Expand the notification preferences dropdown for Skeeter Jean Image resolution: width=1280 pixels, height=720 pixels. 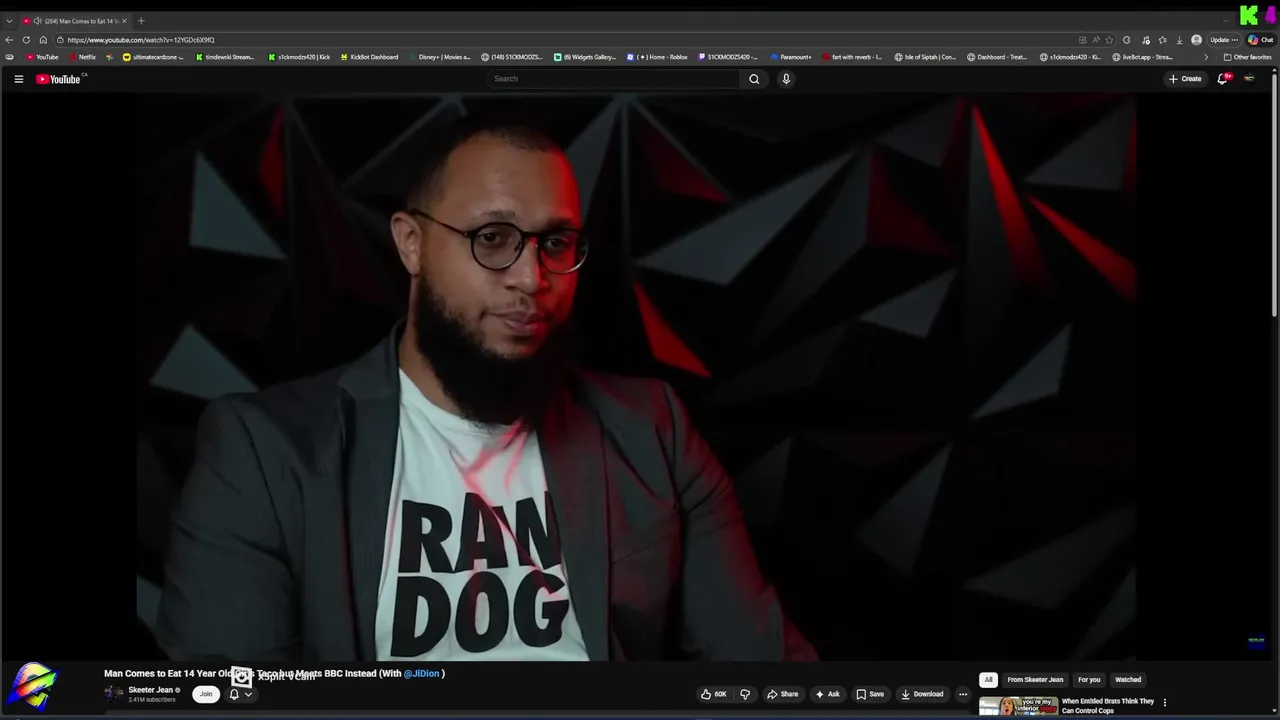point(248,694)
